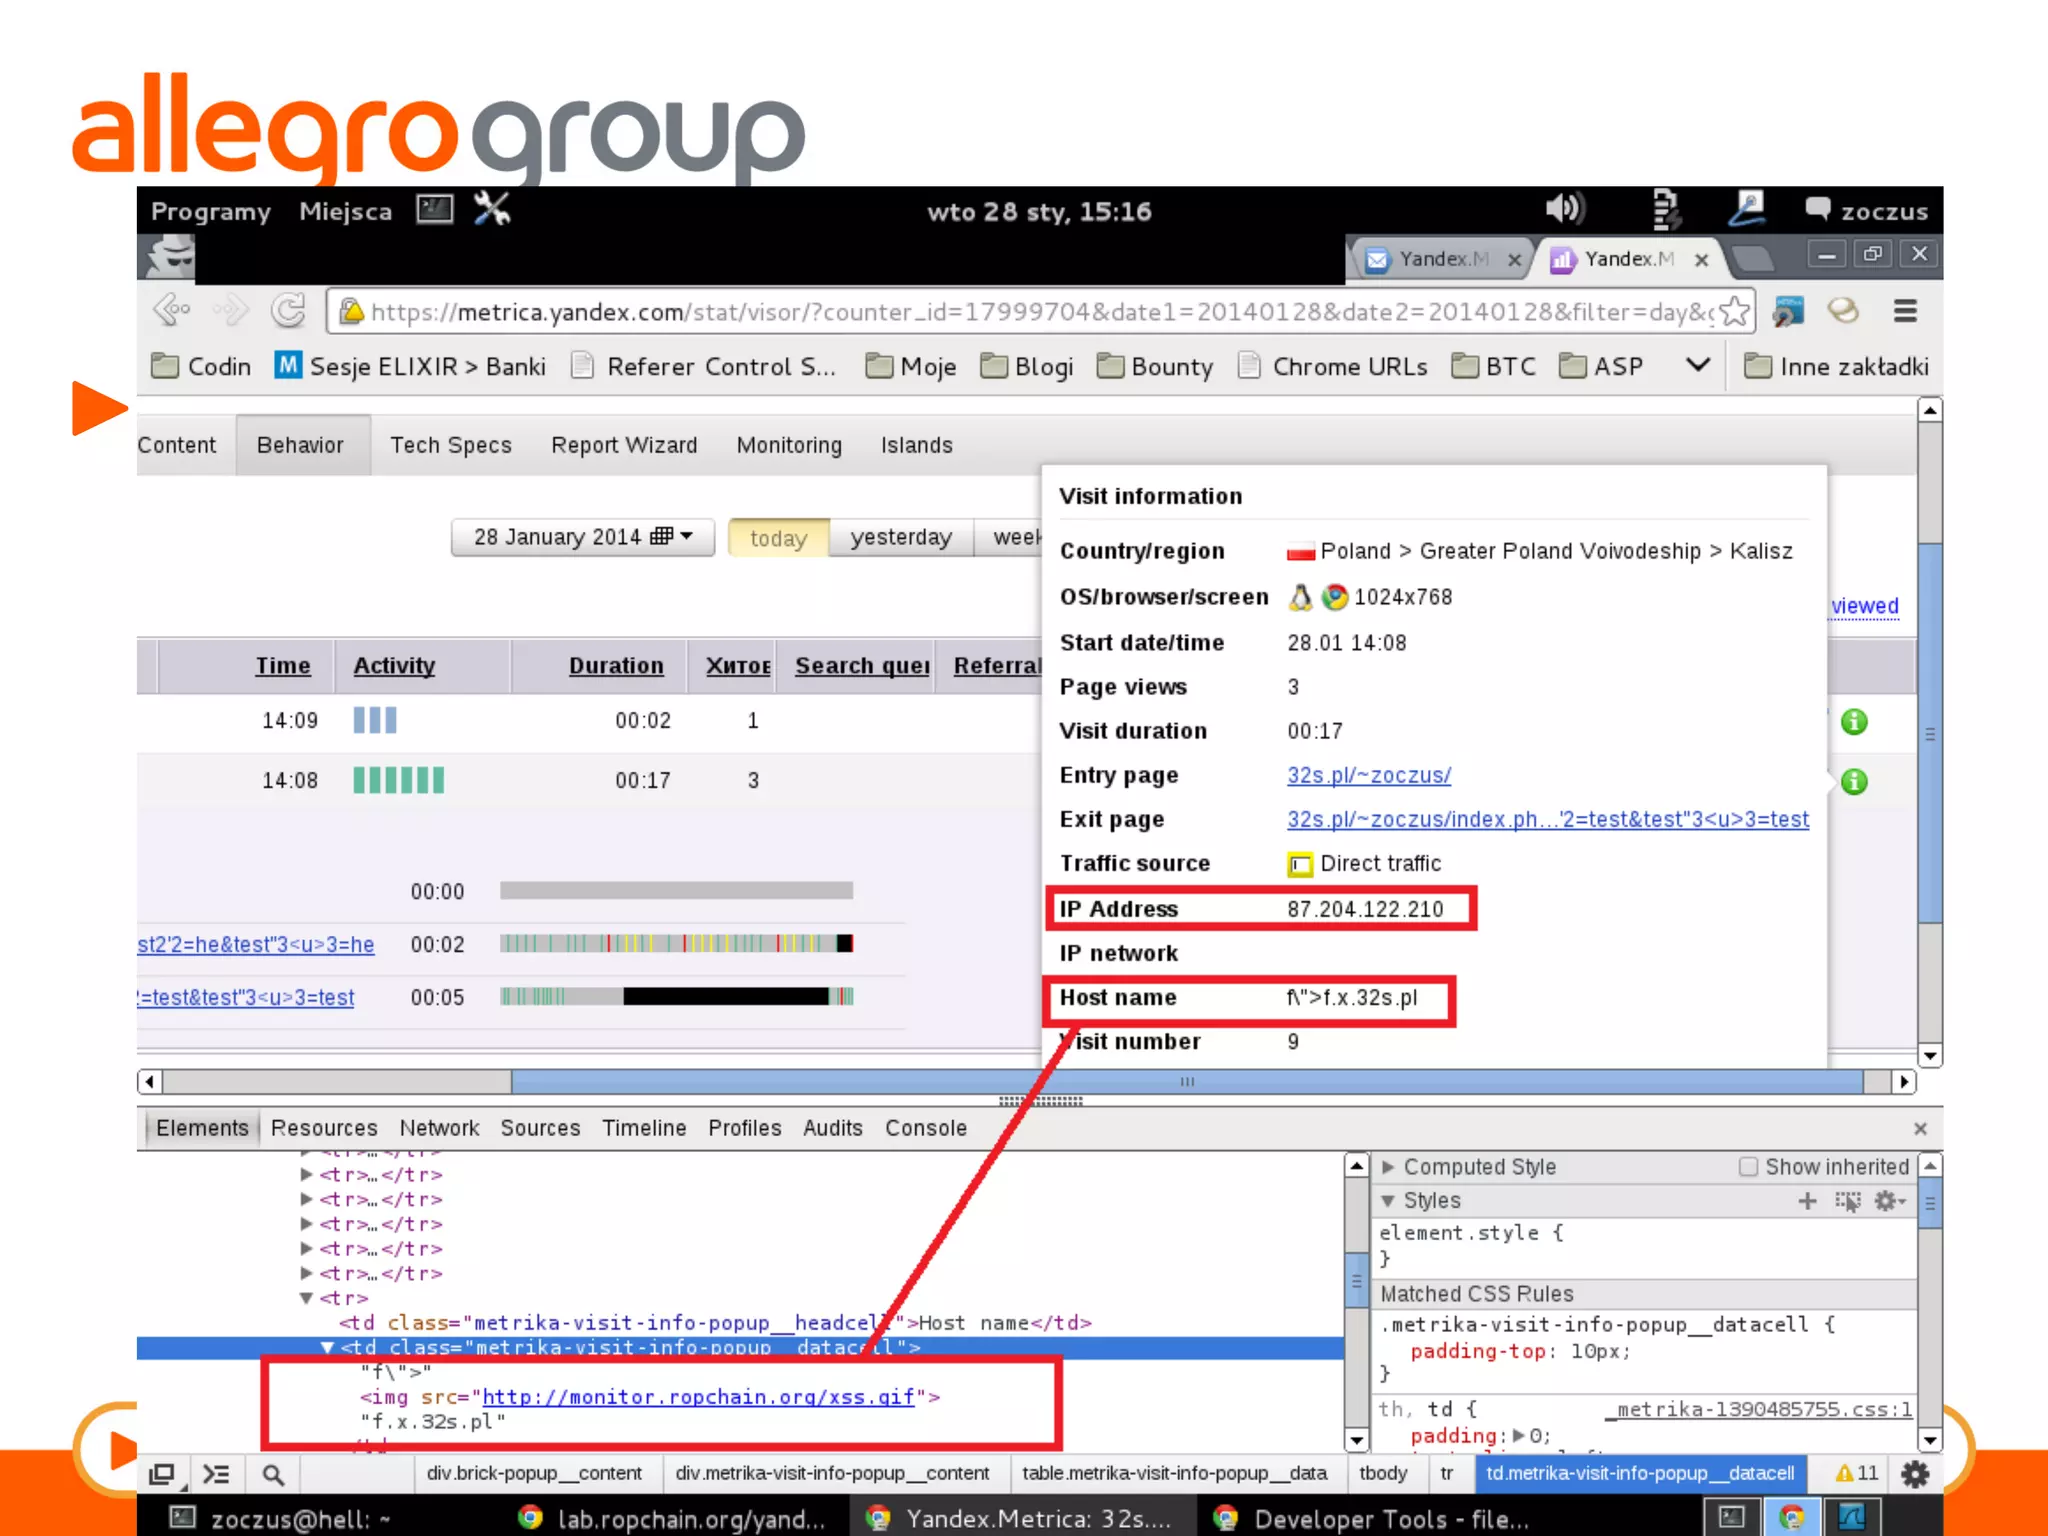Toggle the element state icon in Styles

(x=1848, y=1201)
